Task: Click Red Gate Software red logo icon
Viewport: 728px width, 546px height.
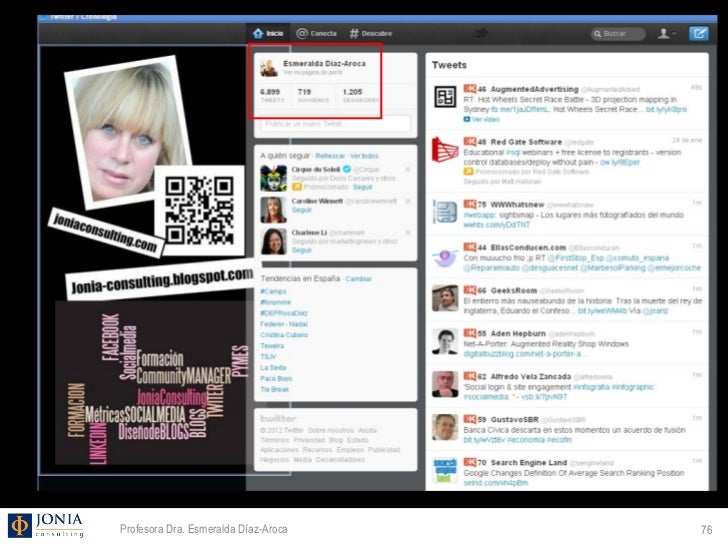Action: pyautogui.click(x=445, y=150)
